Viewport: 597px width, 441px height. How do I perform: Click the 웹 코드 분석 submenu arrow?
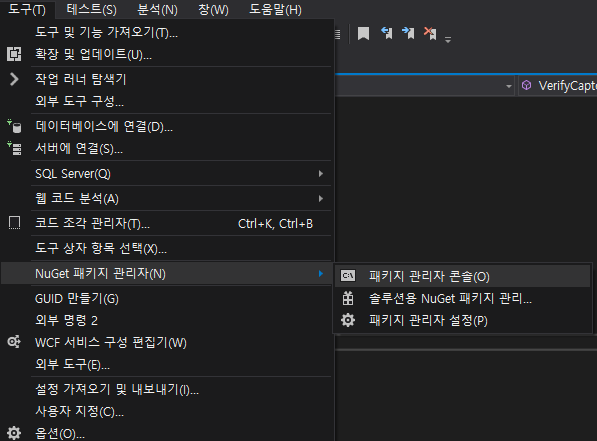click(x=321, y=198)
